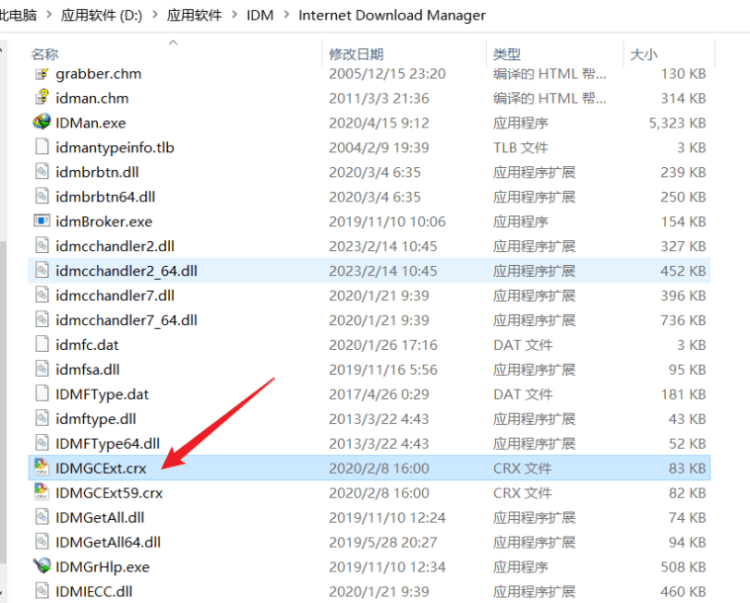Click the sort arrow above the 名称 column
This screenshot has height=603, width=750.
(173, 42)
